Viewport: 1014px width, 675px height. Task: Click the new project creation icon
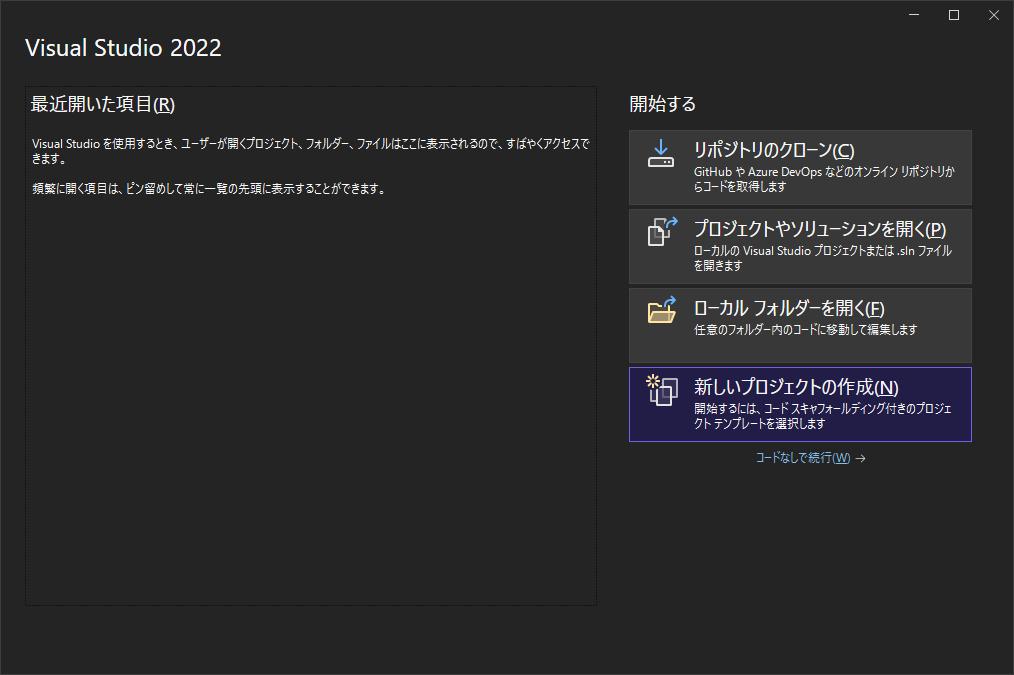[662, 391]
